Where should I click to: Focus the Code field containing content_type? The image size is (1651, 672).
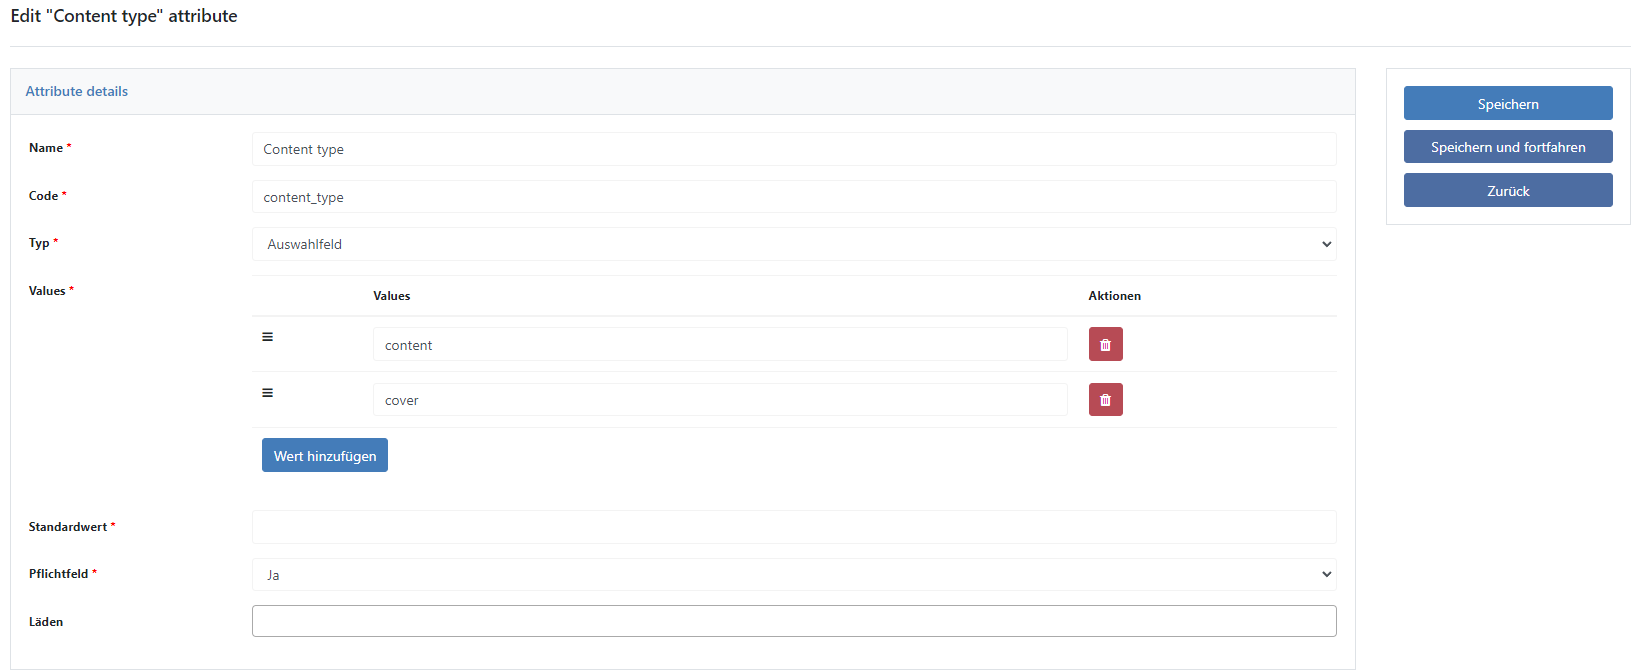794,197
